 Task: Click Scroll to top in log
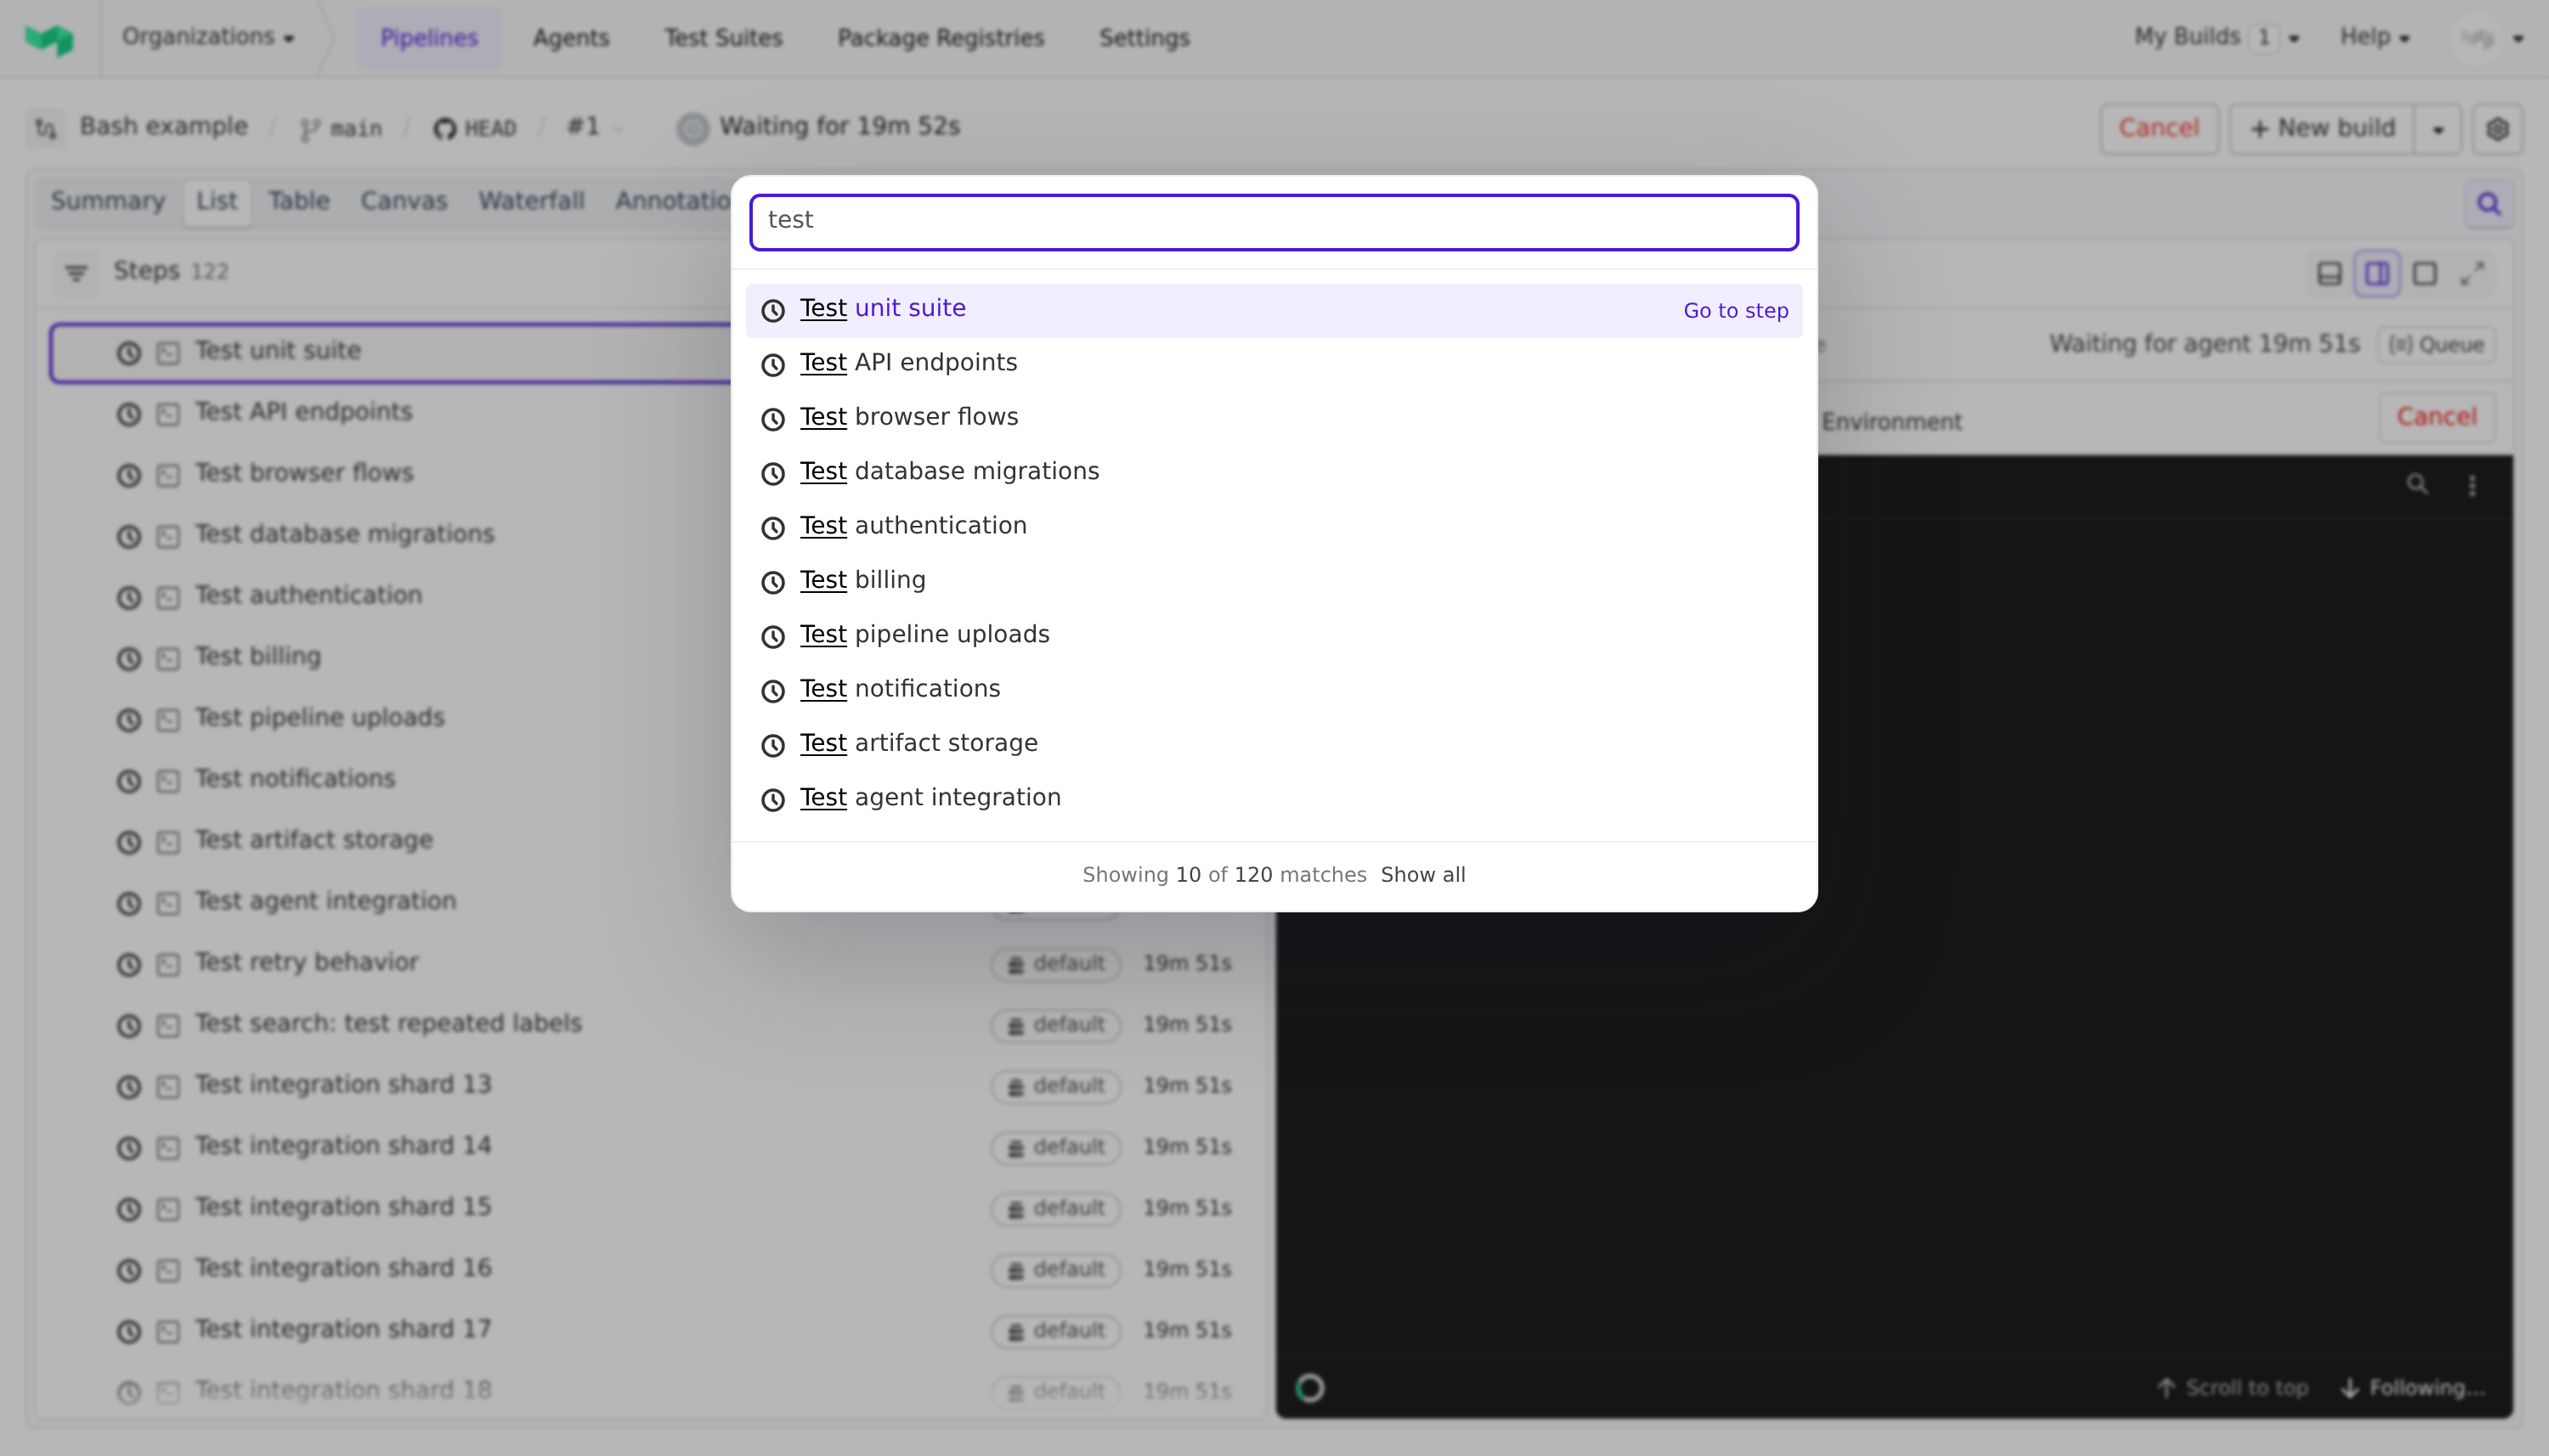coord(2233,1388)
